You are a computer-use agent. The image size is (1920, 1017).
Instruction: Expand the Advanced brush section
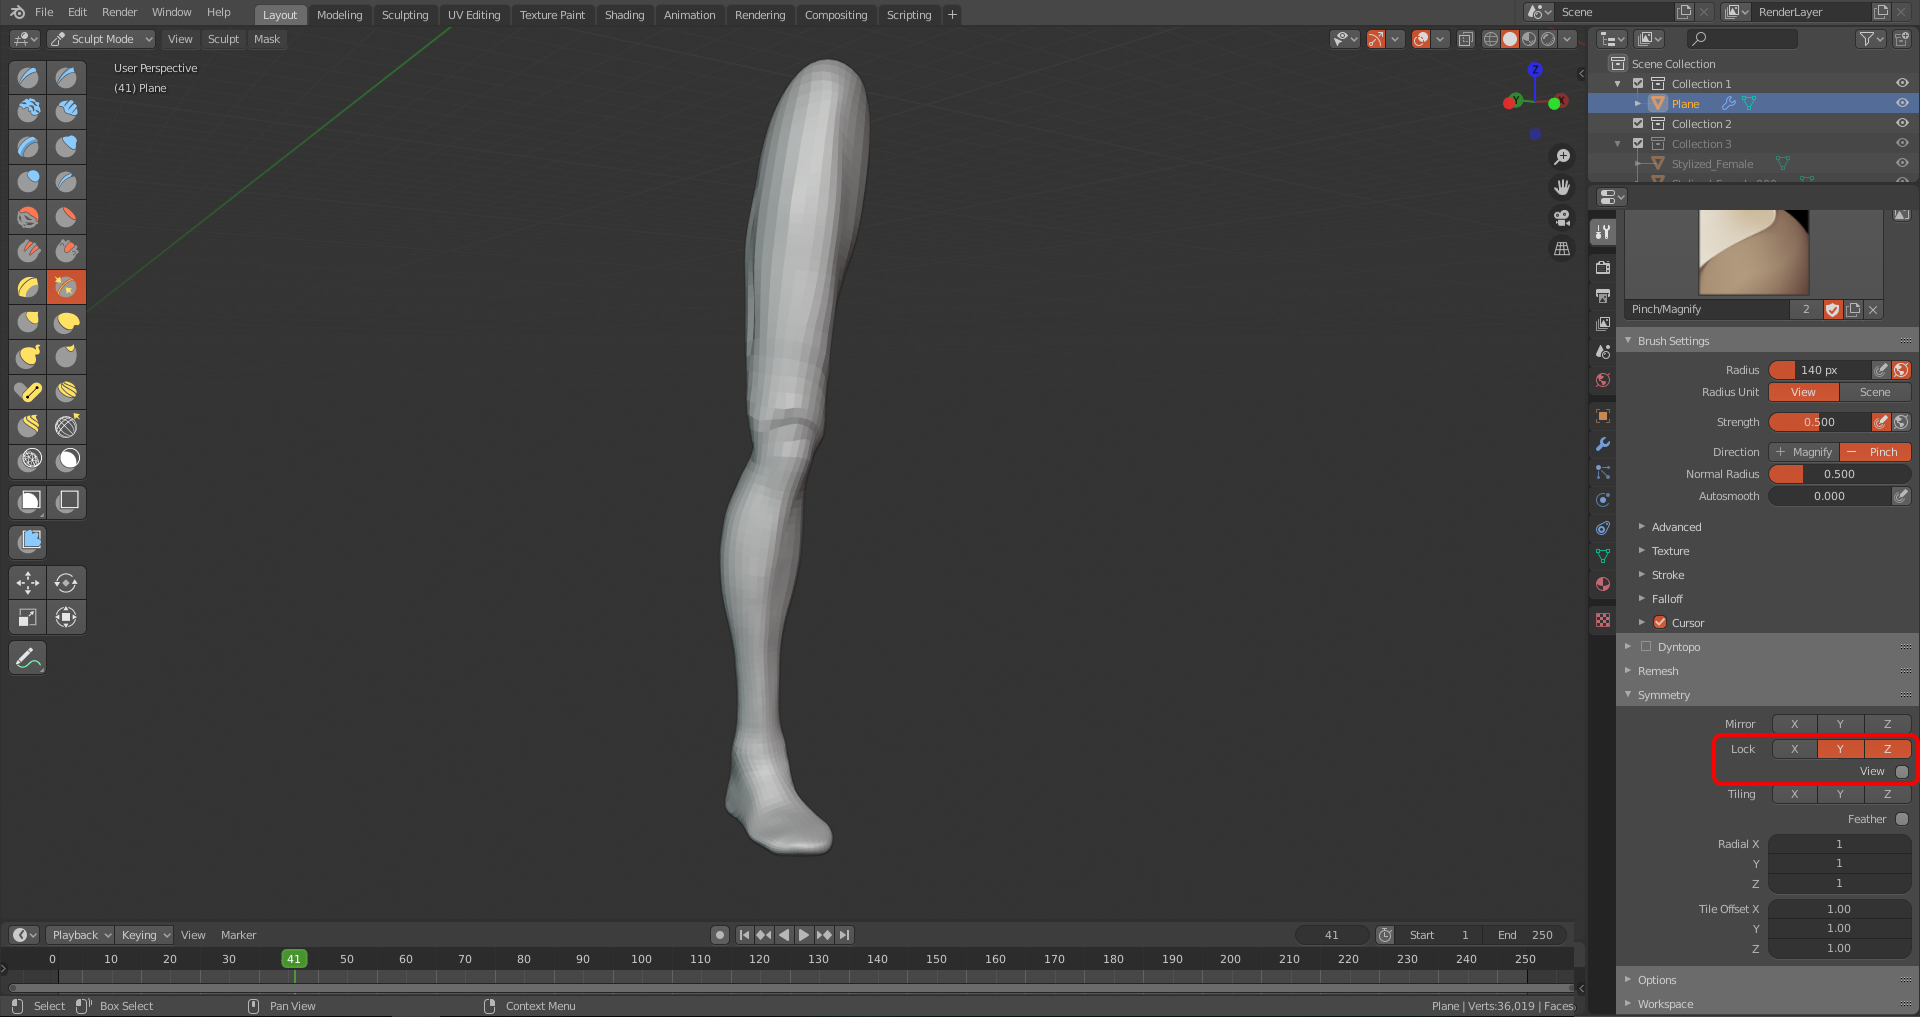[1676, 527]
